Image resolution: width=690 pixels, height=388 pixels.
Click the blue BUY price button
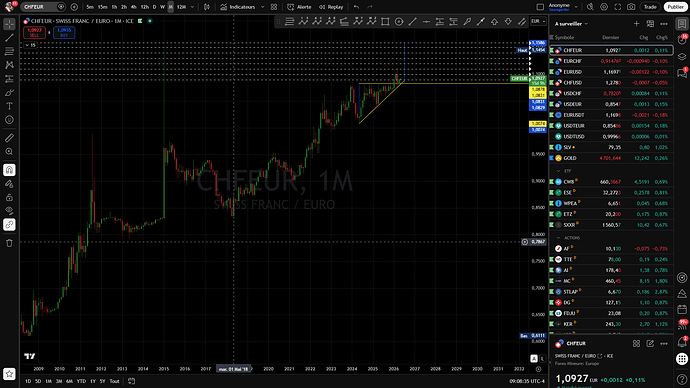64,33
